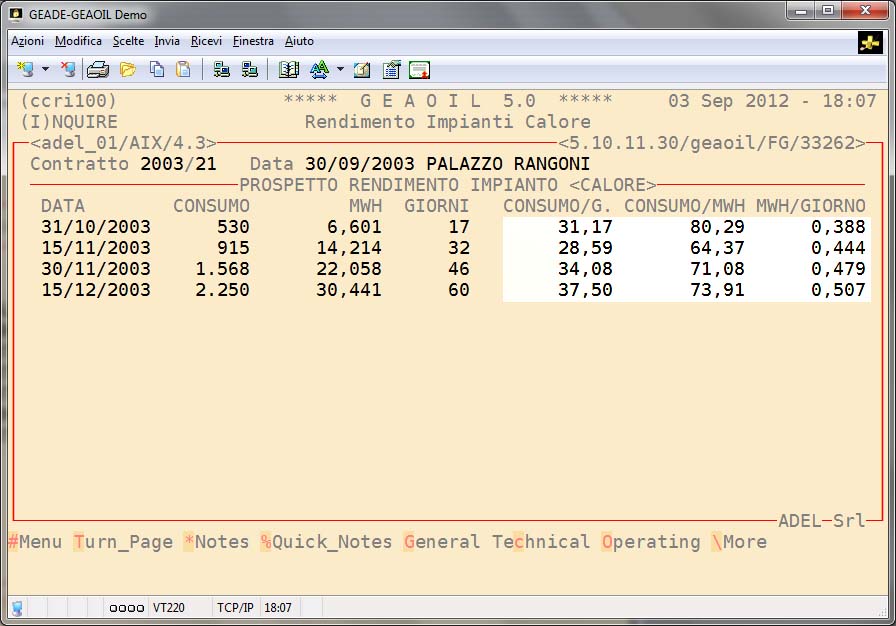This screenshot has height=626, width=896.
Task: Click the VT220 status bar field
Action: [x=167, y=607]
